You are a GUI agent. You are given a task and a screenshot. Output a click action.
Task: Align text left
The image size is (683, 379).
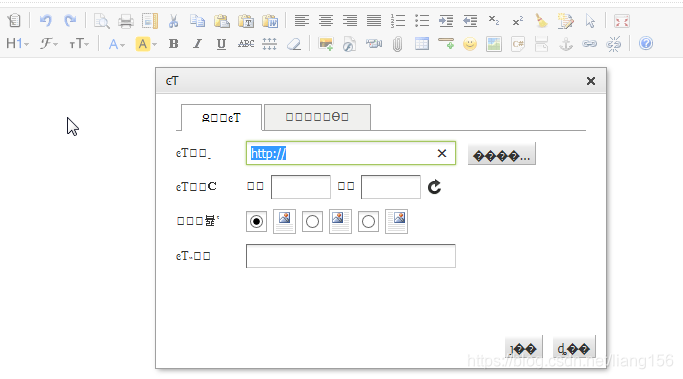point(302,20)
